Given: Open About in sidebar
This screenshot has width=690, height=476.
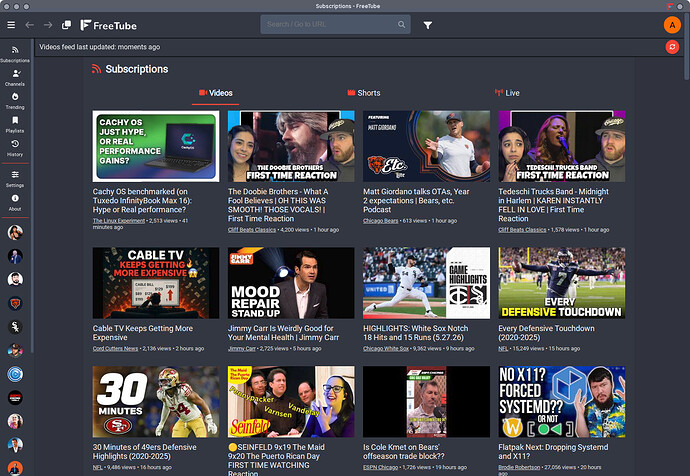Looking at the screenshot, I should [x=15, y=203].
